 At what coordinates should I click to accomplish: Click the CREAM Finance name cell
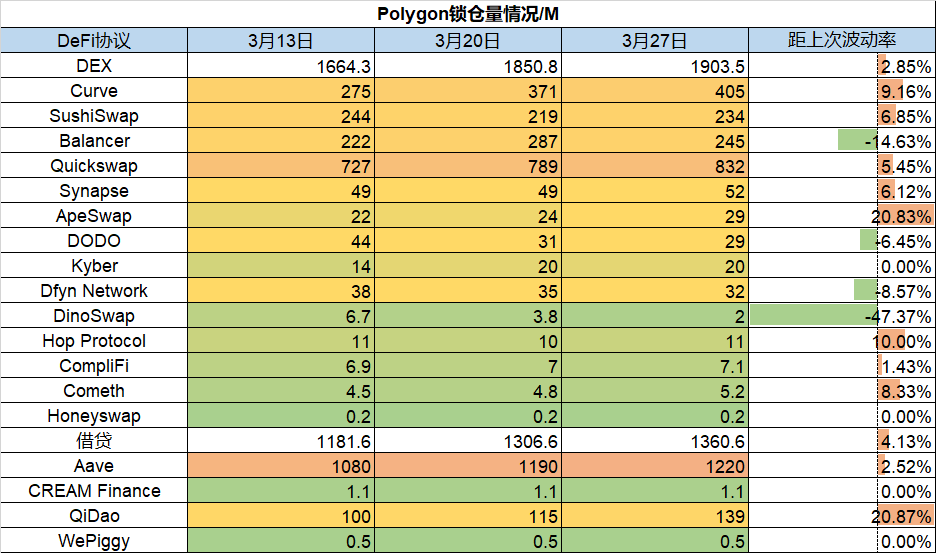[x=94, y=491]
